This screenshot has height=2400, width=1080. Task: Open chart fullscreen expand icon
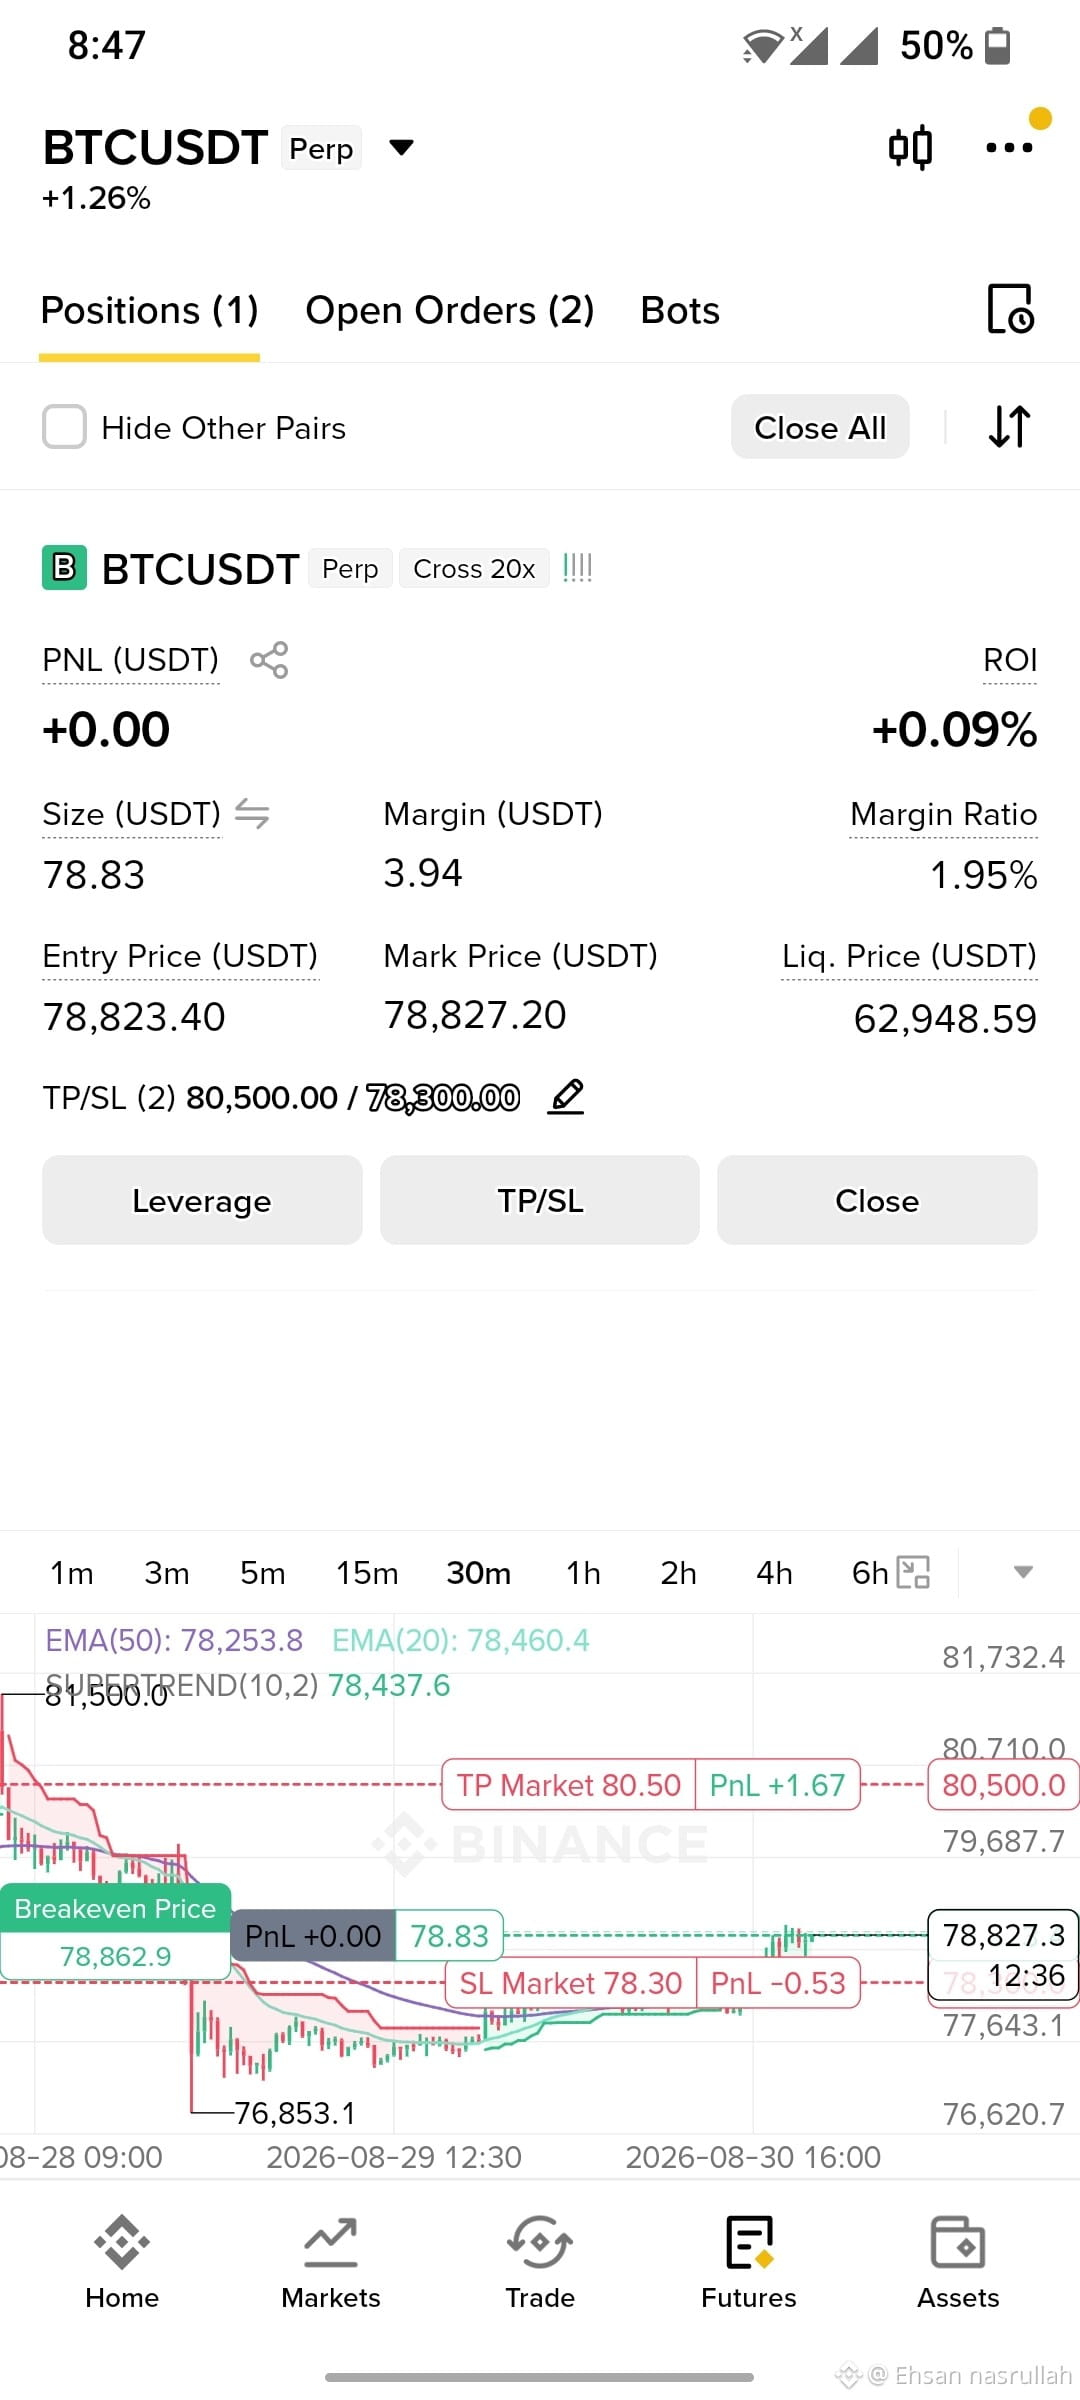point(913,1572)
